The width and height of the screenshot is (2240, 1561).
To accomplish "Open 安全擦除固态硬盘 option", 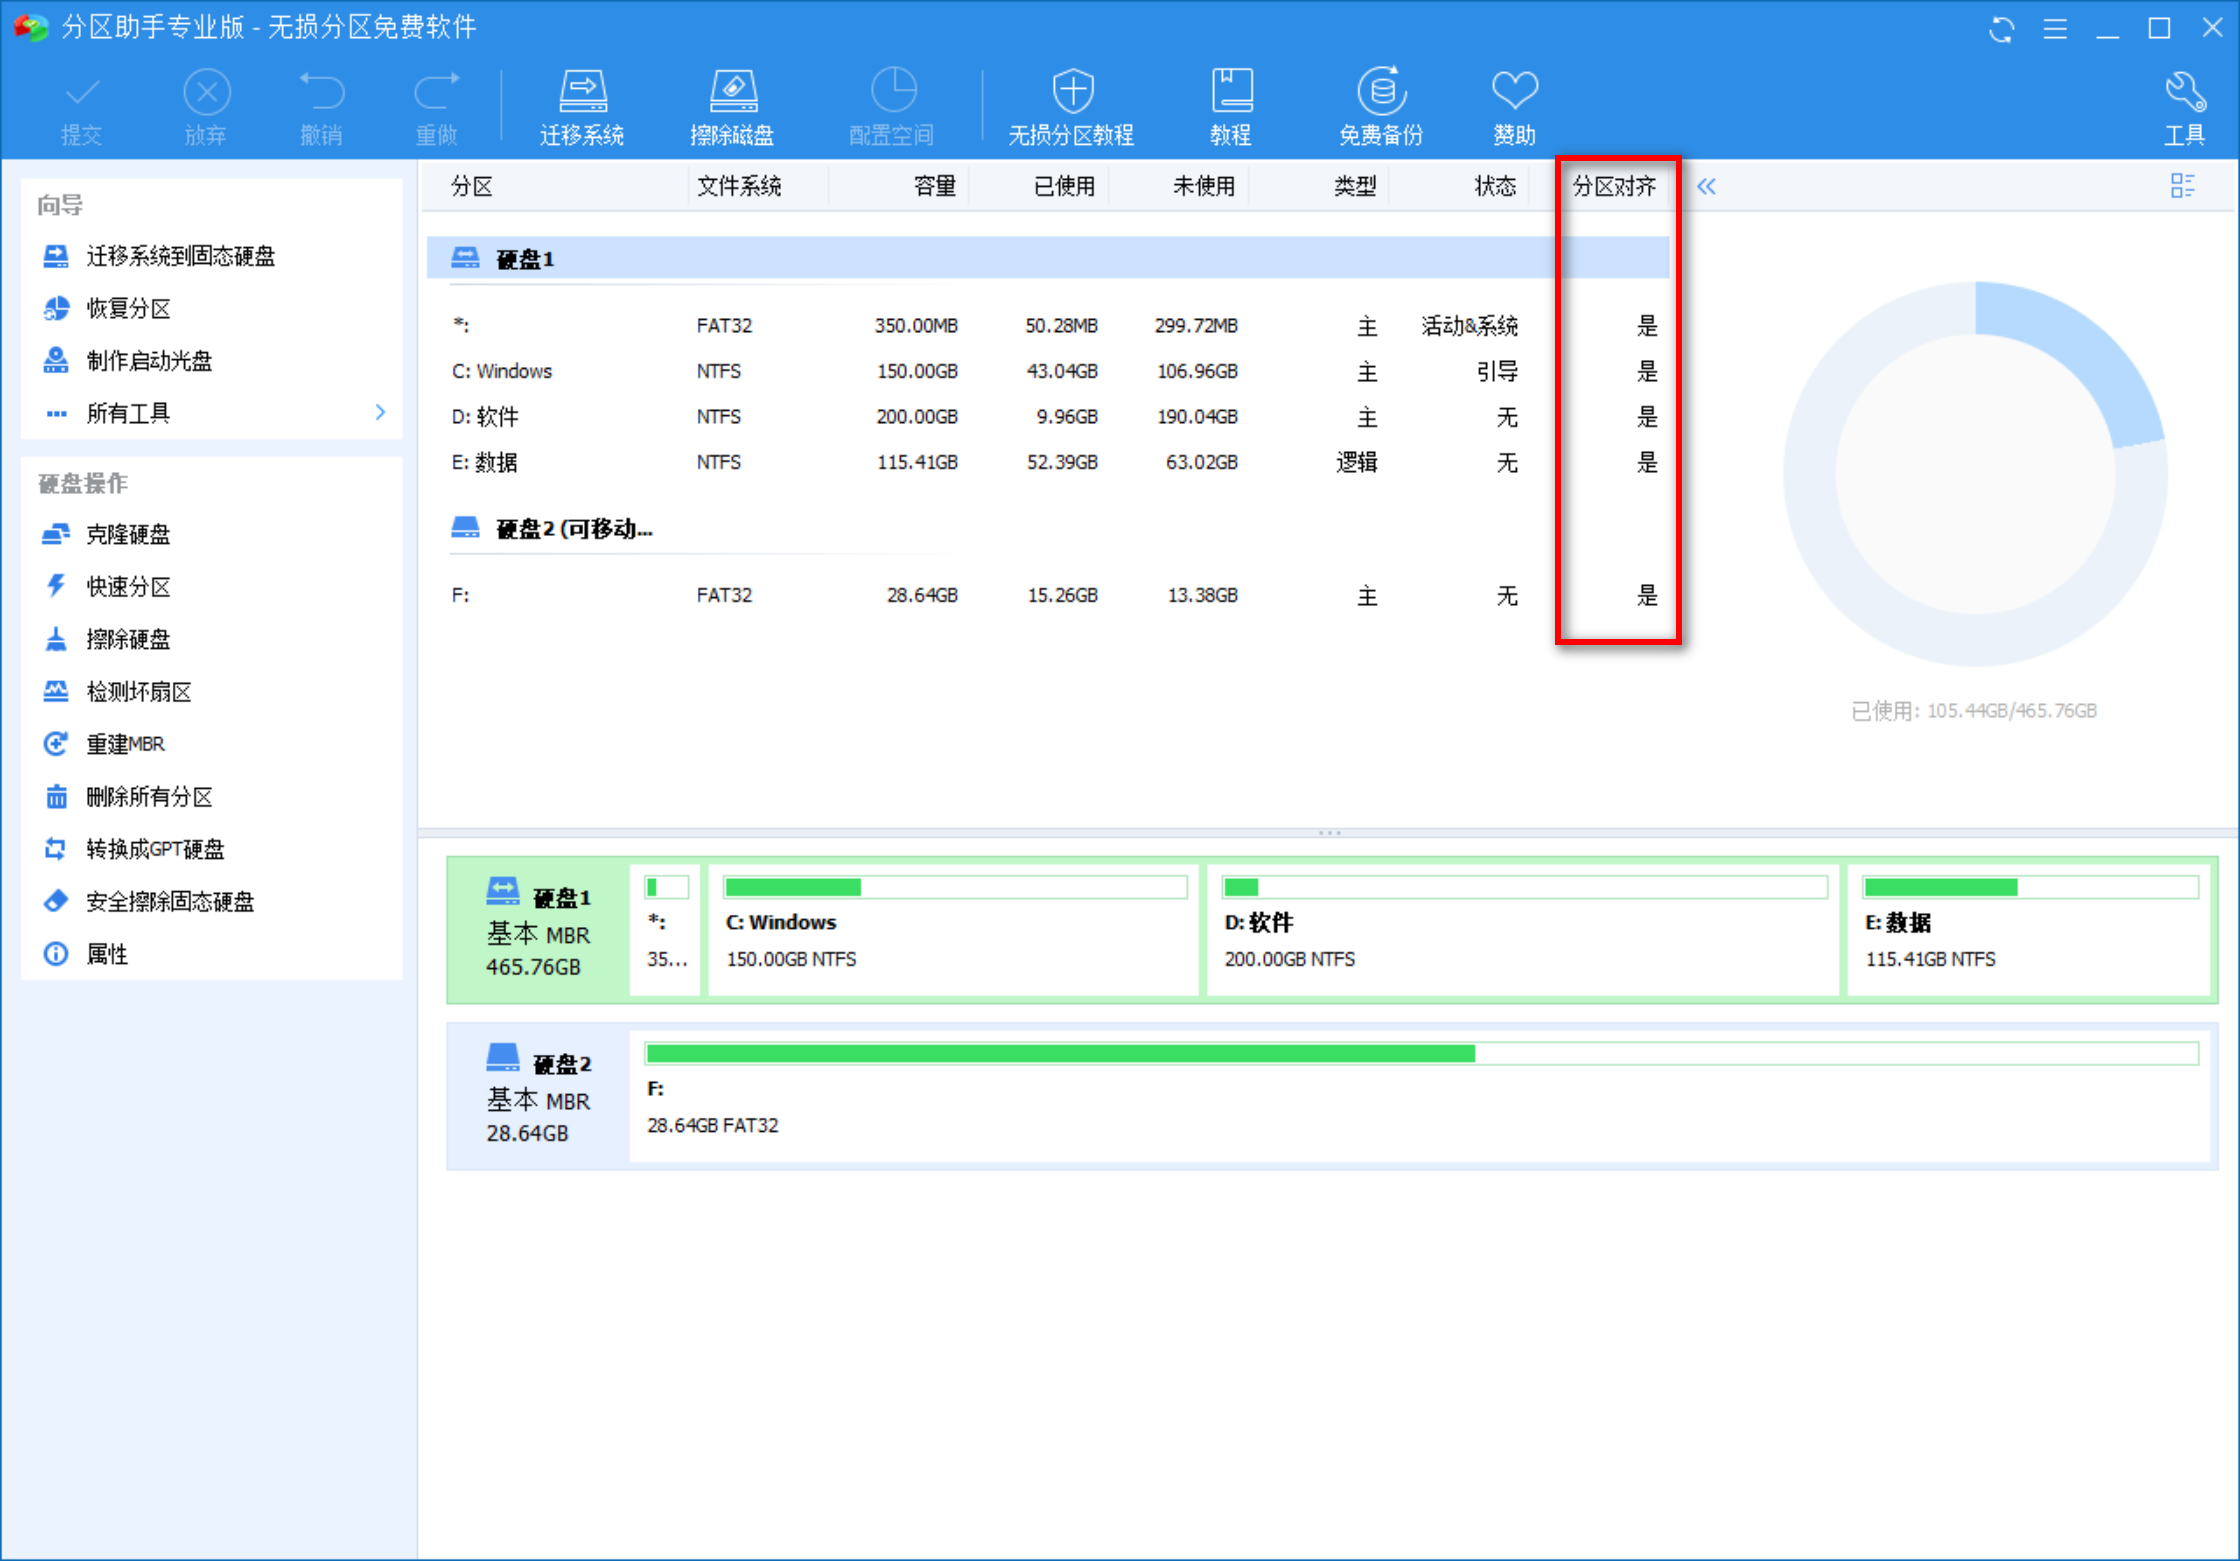I will [148, 901].
